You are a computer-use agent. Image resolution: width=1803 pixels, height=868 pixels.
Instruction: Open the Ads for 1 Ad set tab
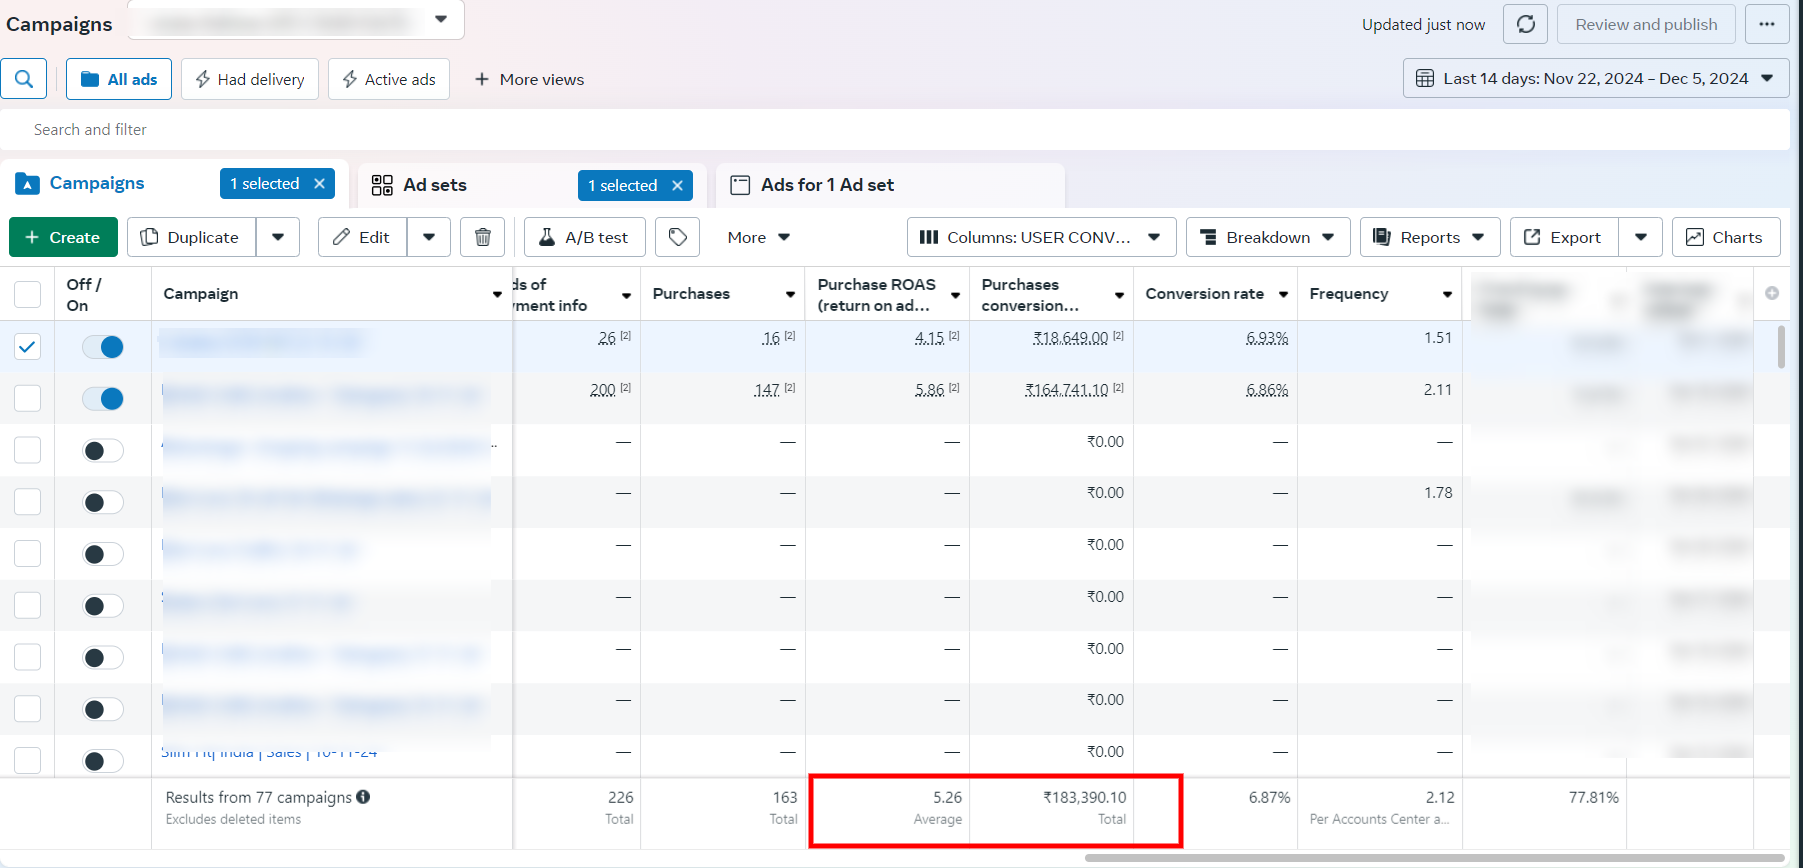click(827, 185)
